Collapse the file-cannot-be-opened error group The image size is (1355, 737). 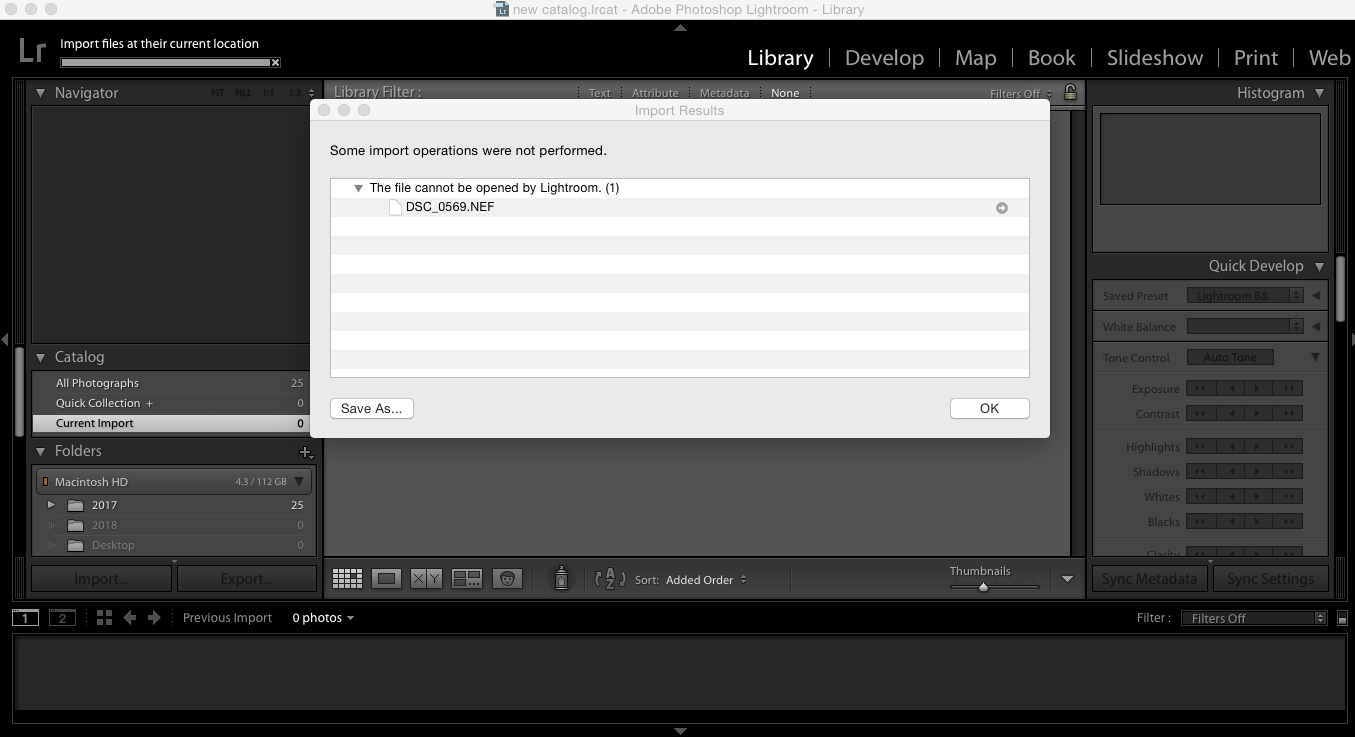point(358,188)
